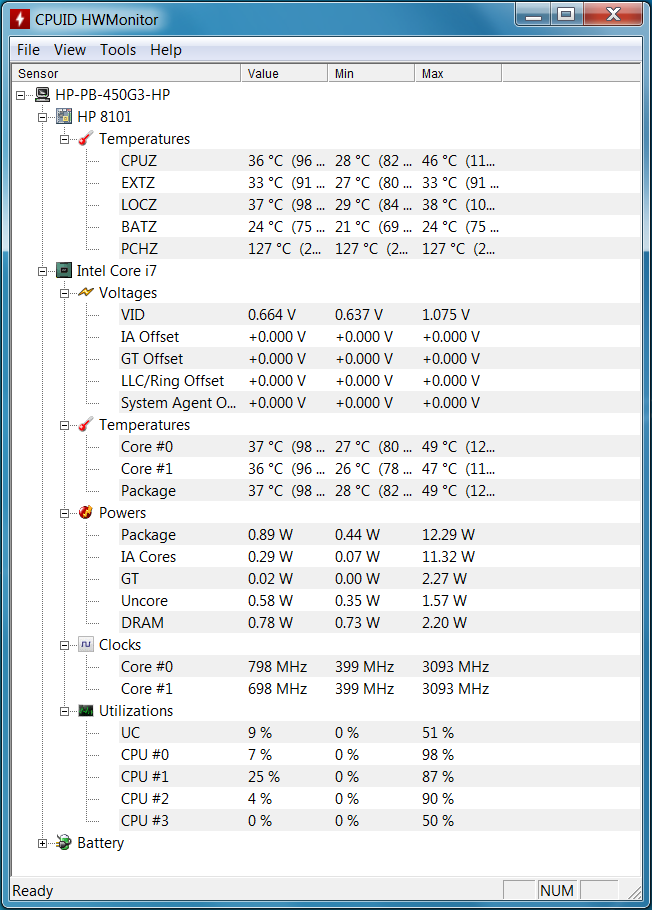
Task: Expand the Battery node
Action: click(42, 843)
